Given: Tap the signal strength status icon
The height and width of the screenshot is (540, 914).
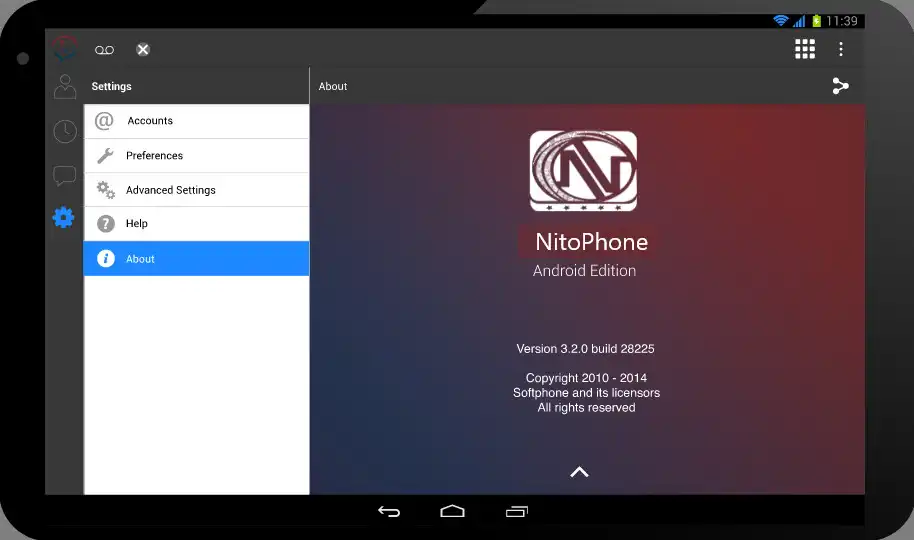Looking at the screenshot, I should (x=799, y=21).
